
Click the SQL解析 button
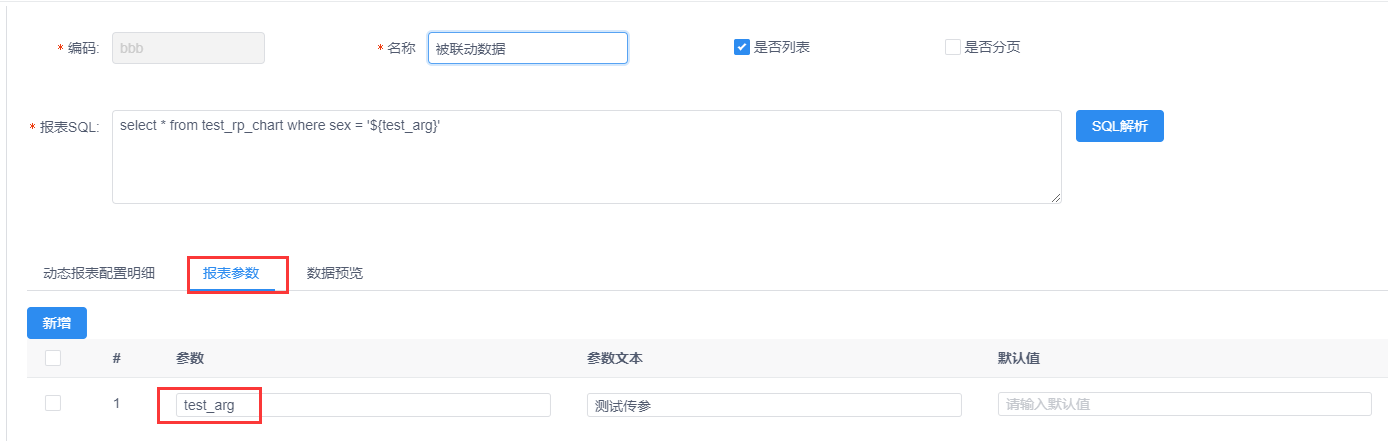pos(1120,126)
